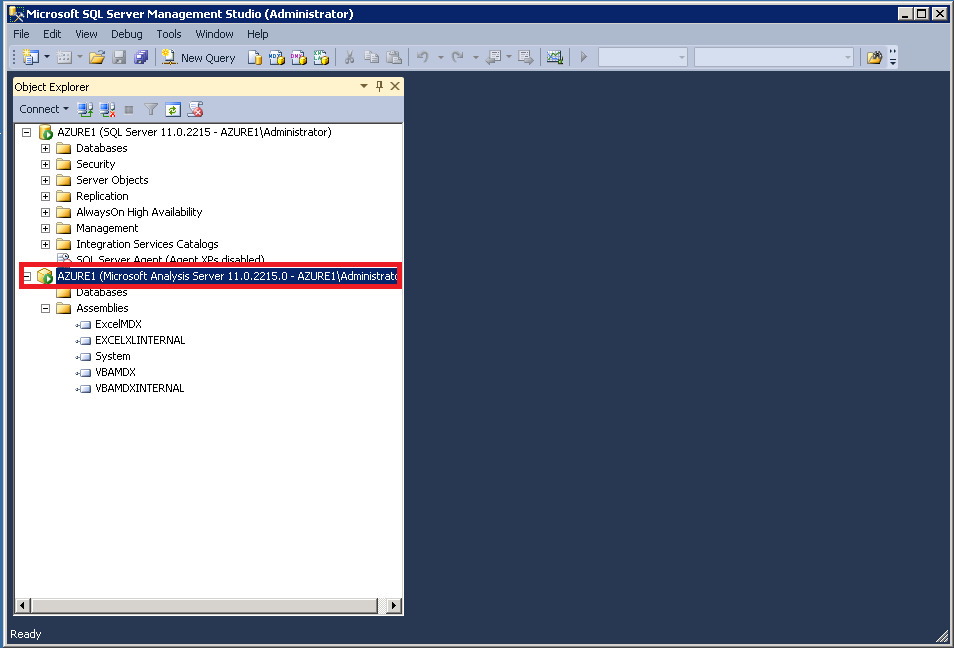Click Object Explorer scrollbar right arrow

(394, 605)
